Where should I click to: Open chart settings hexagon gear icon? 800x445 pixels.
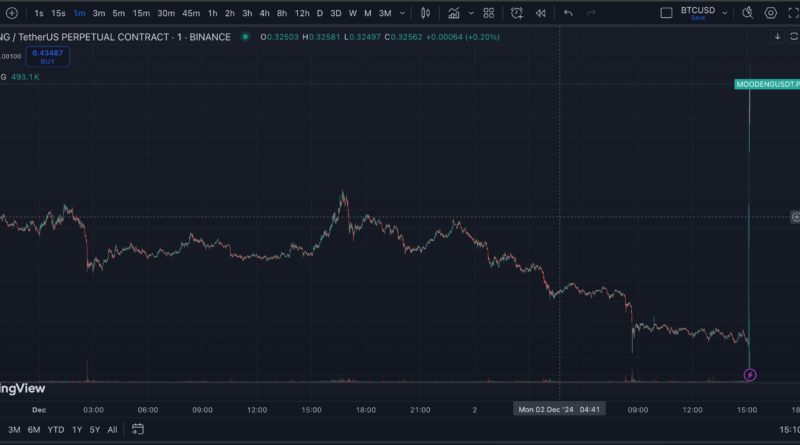(x=770, y=13)
